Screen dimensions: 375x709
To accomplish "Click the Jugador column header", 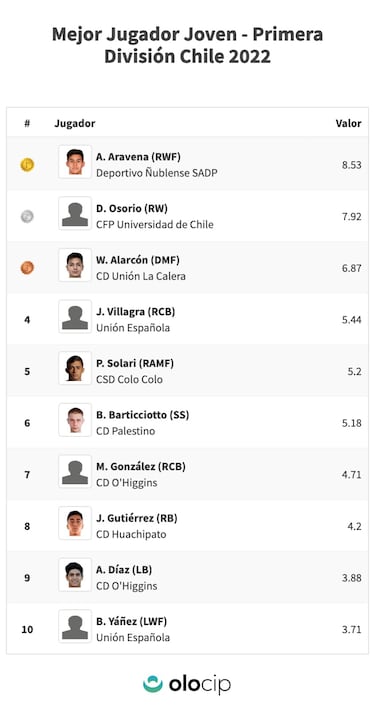I will pyautogui.click(x=75, y=123).
